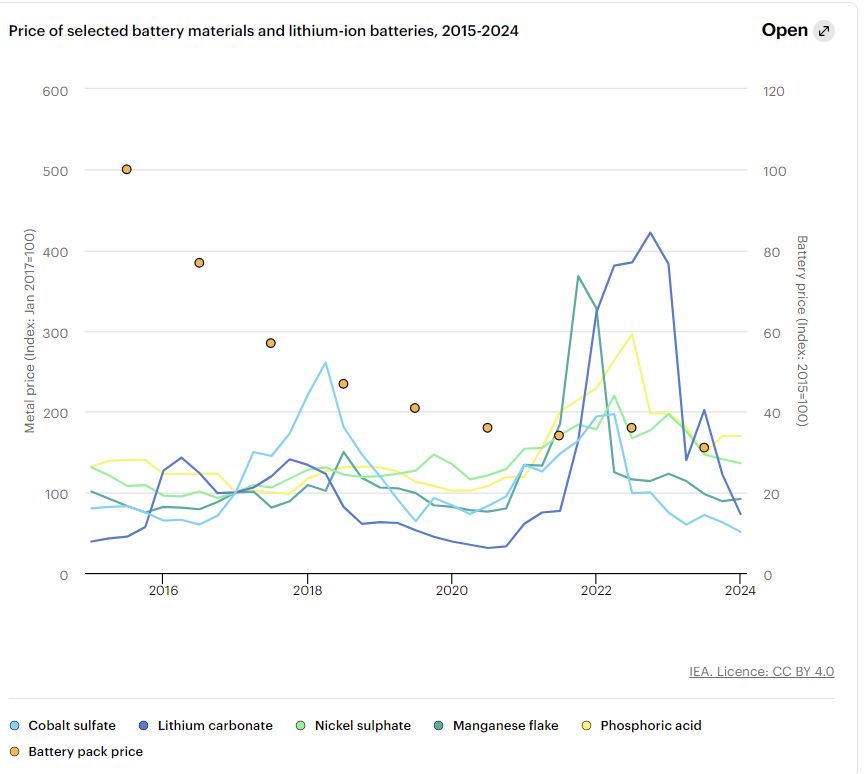Click the Manganese flake line peak before 2022

(578, 276)
